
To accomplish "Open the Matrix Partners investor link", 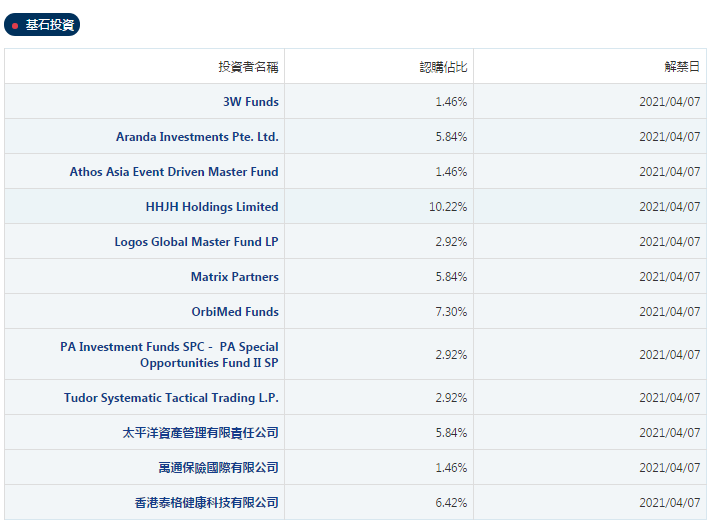I will 235,276.
